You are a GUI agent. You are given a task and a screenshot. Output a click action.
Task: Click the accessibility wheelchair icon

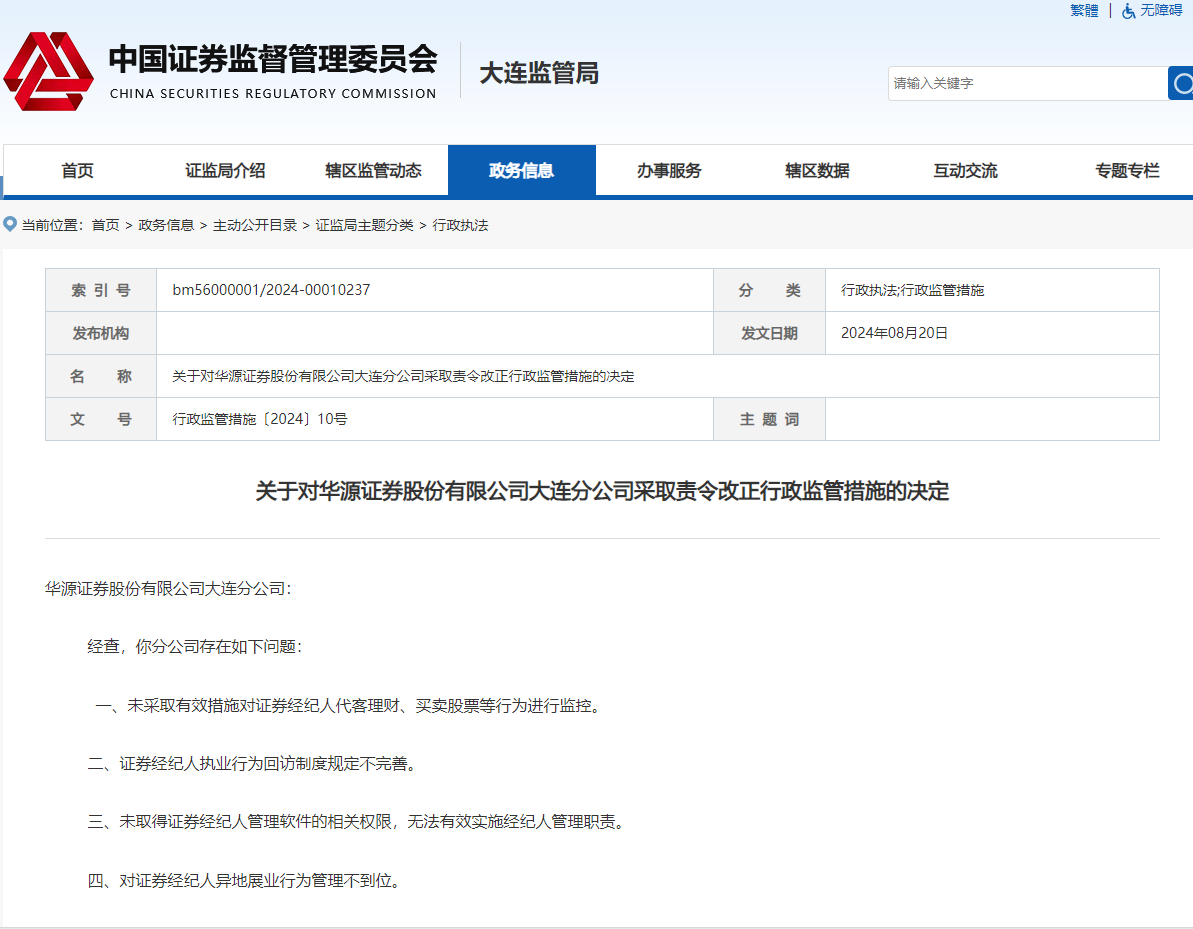click(1128, 11)
